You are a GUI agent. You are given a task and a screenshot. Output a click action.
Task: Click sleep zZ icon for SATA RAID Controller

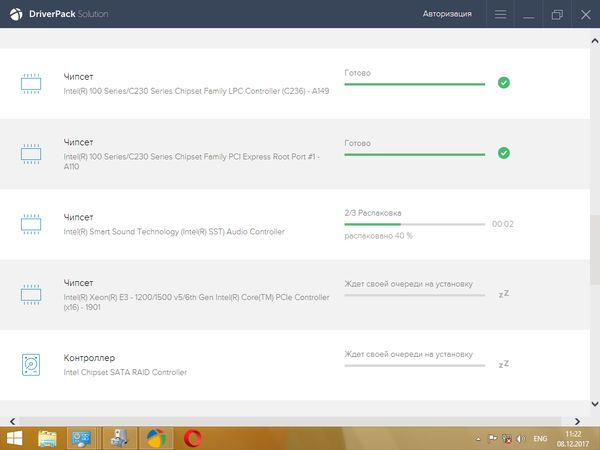(x=504, y=364)
